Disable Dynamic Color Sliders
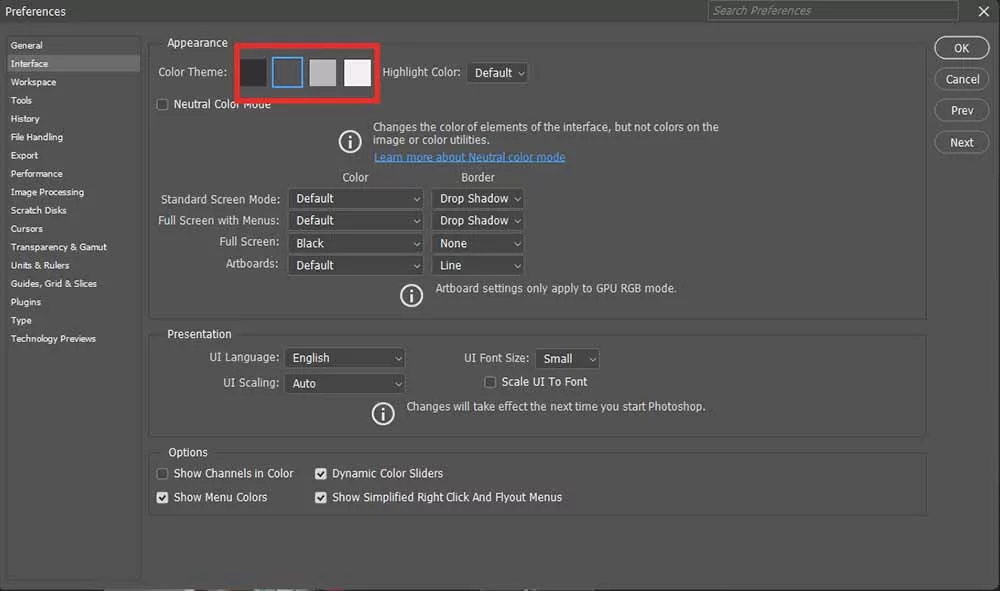Viewport: 1000px width, 591px height. click(x=320, y=473)
